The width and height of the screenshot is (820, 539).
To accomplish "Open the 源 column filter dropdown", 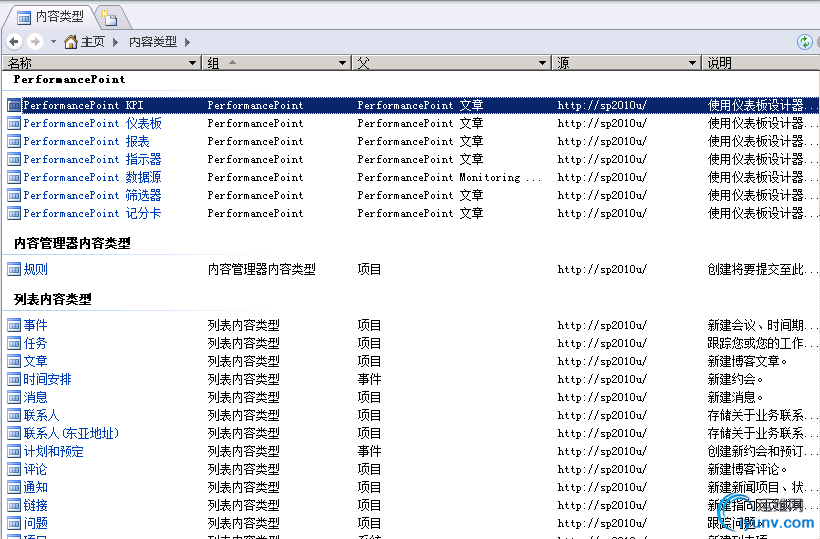I will [x=692, y=63].
